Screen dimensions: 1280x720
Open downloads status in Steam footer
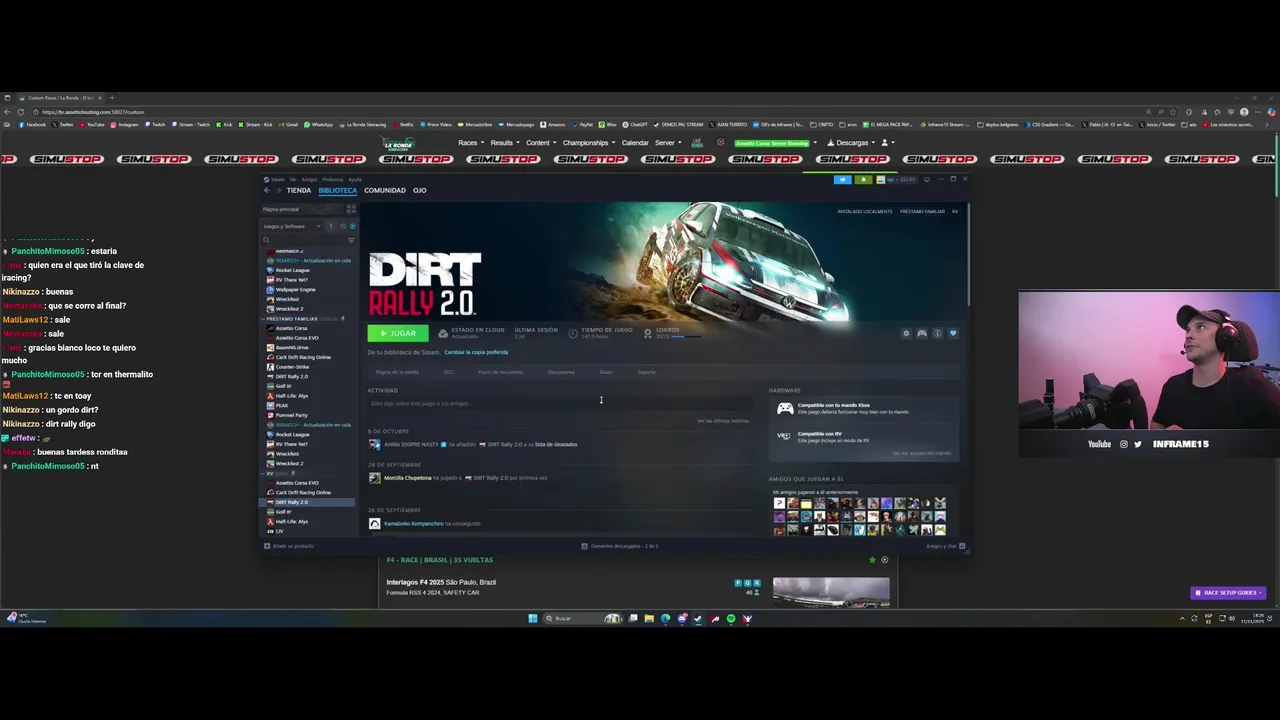[620, 546]
